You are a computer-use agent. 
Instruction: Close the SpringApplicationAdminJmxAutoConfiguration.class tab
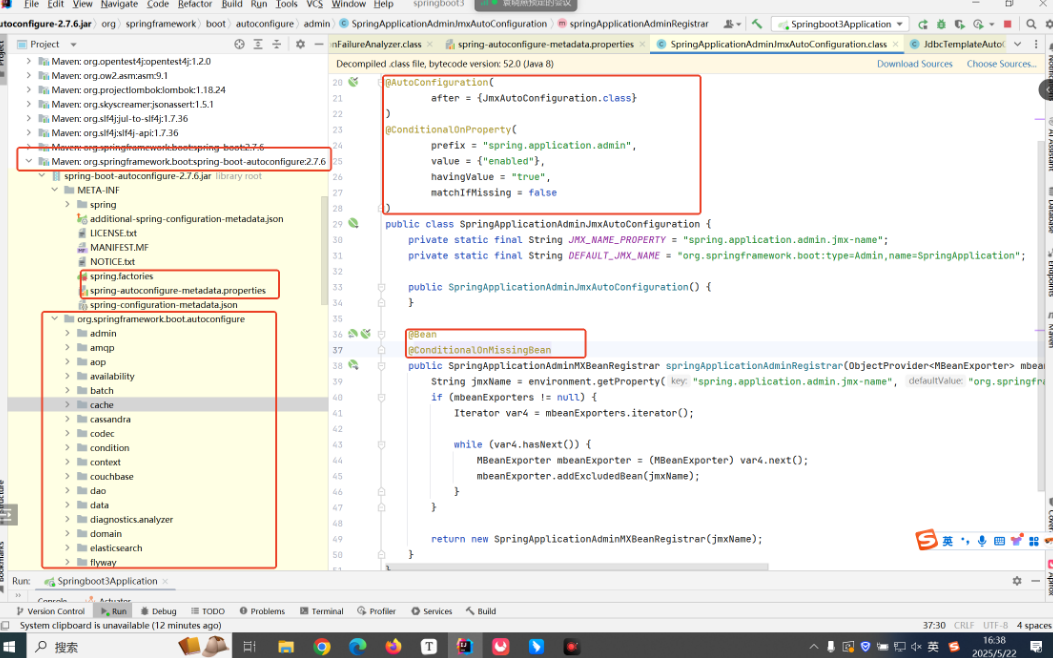[x=895, y=44]
